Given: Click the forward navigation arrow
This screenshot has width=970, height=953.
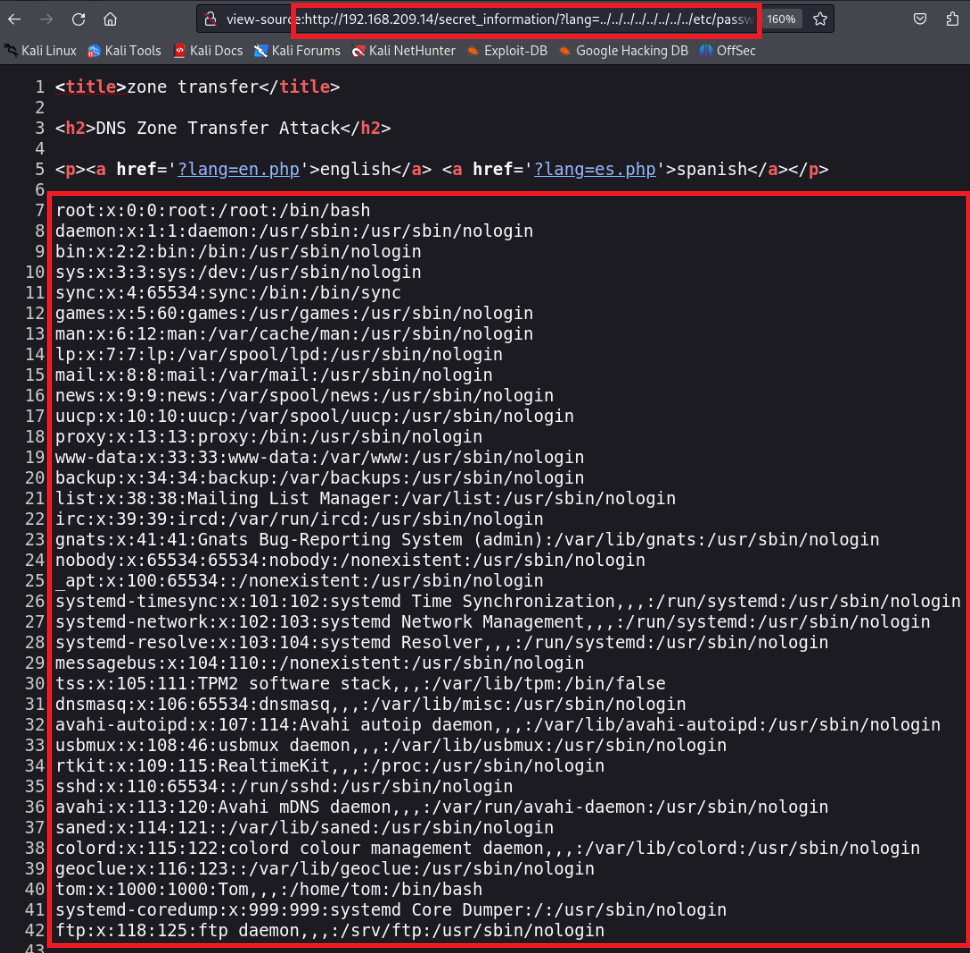Looking at the screenshot, I should 46,19.
